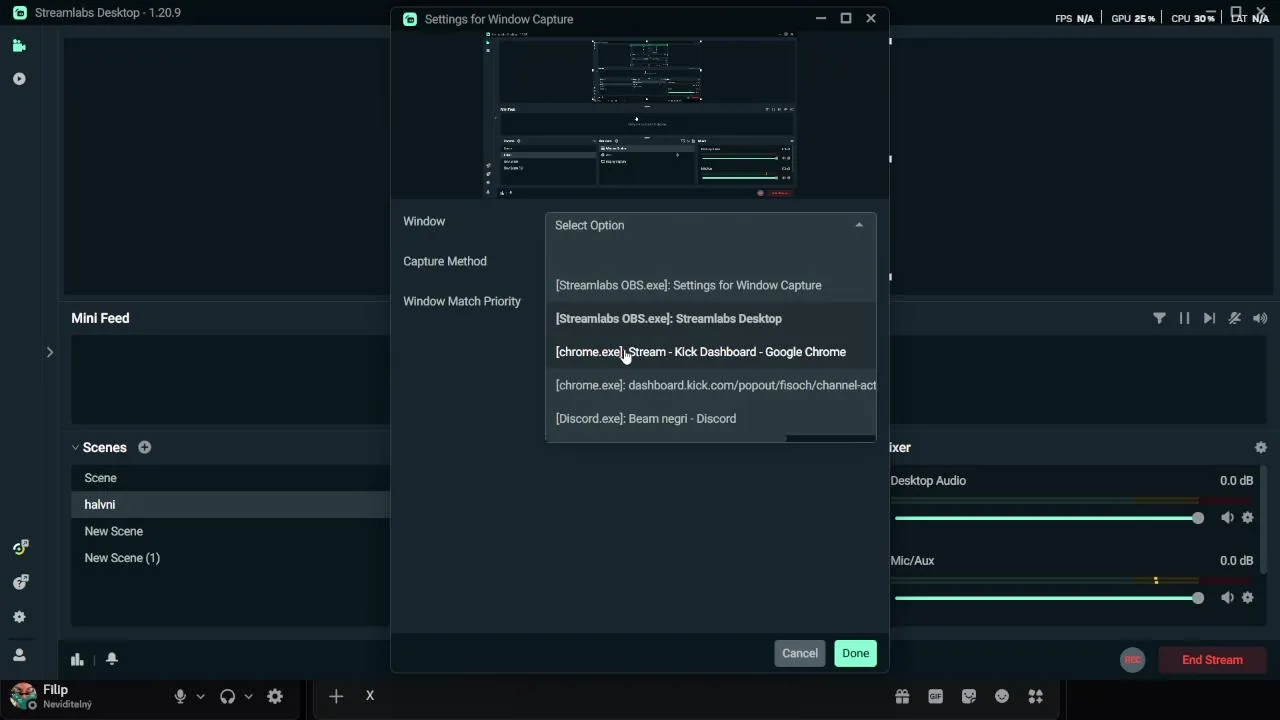Open Discord GIF picker
The height and width of the screenshot is (720, 1280).
pyautogui.click(x=936, y=696)
